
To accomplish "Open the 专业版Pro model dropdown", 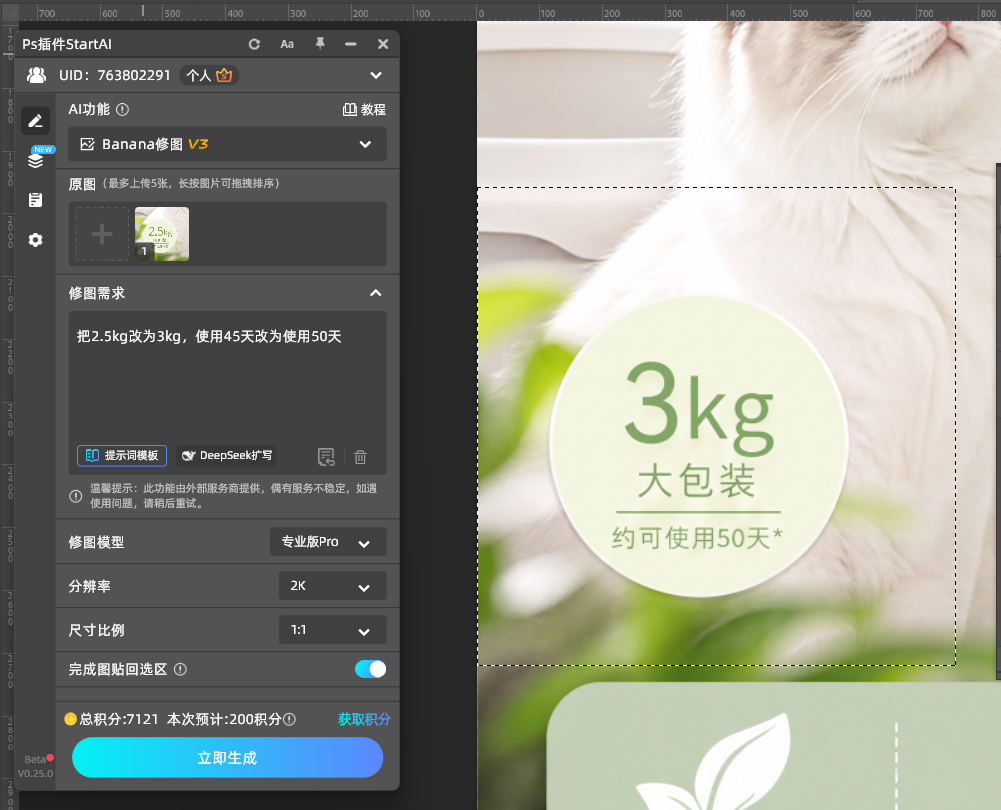I will [328, 542].
